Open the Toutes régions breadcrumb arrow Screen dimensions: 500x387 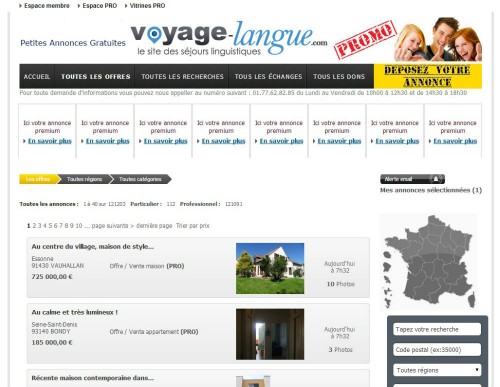85,179
